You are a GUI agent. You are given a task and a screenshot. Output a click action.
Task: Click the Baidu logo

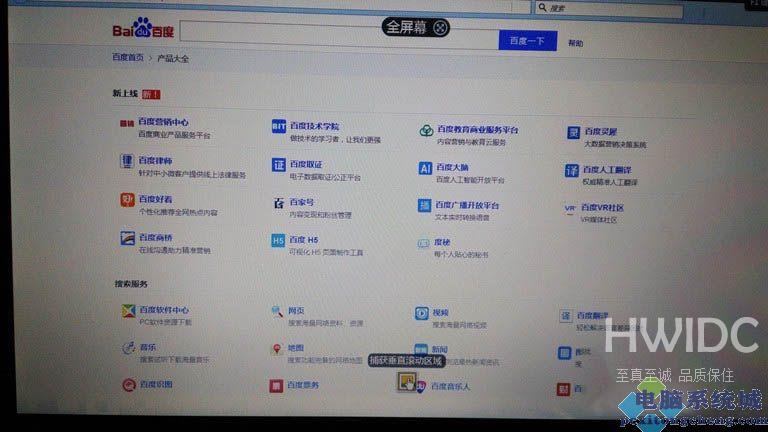[143, 28]
